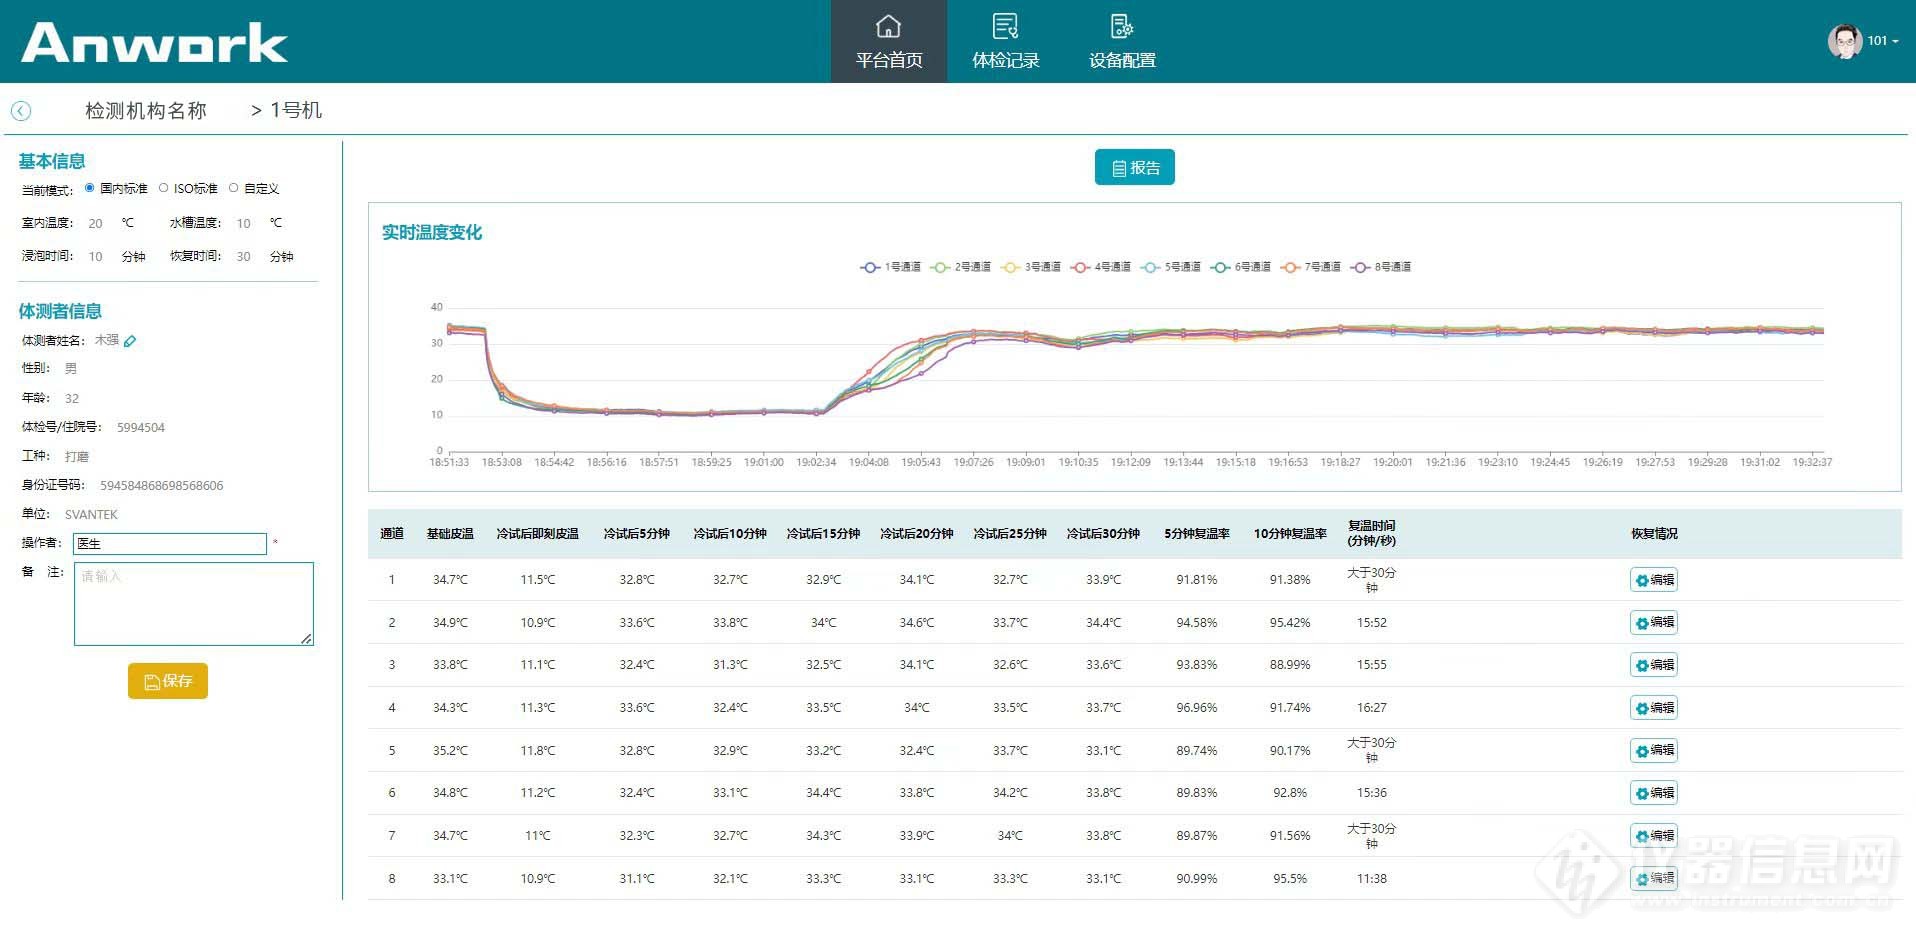Click 基本信息 section heading
1916x934 pixels.
[x=52, y=162]
